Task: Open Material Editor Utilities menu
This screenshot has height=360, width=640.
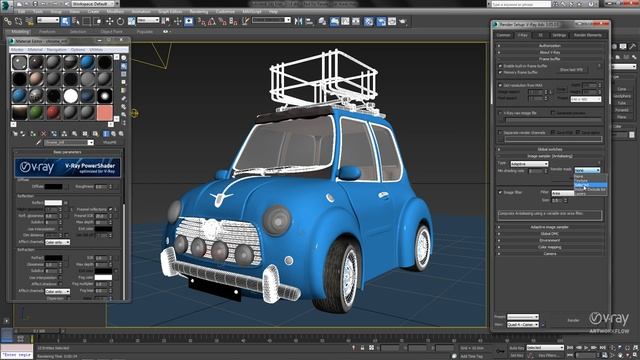Action: [x=96, y=49]
